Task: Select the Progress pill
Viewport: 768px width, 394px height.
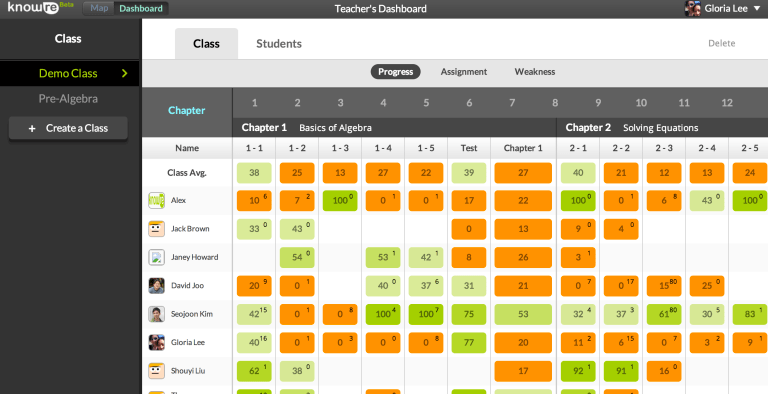Action: tap(395, 72)
